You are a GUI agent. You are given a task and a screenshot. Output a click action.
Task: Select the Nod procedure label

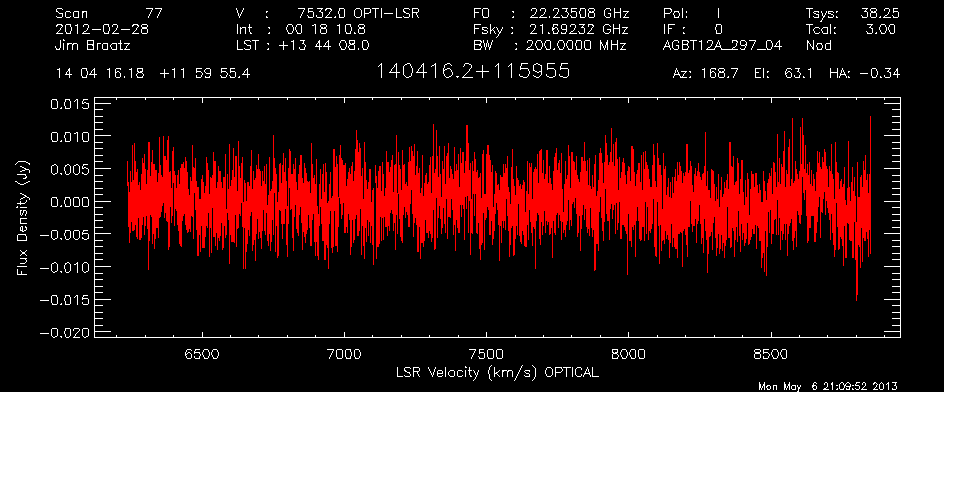(x=818, y=45)
